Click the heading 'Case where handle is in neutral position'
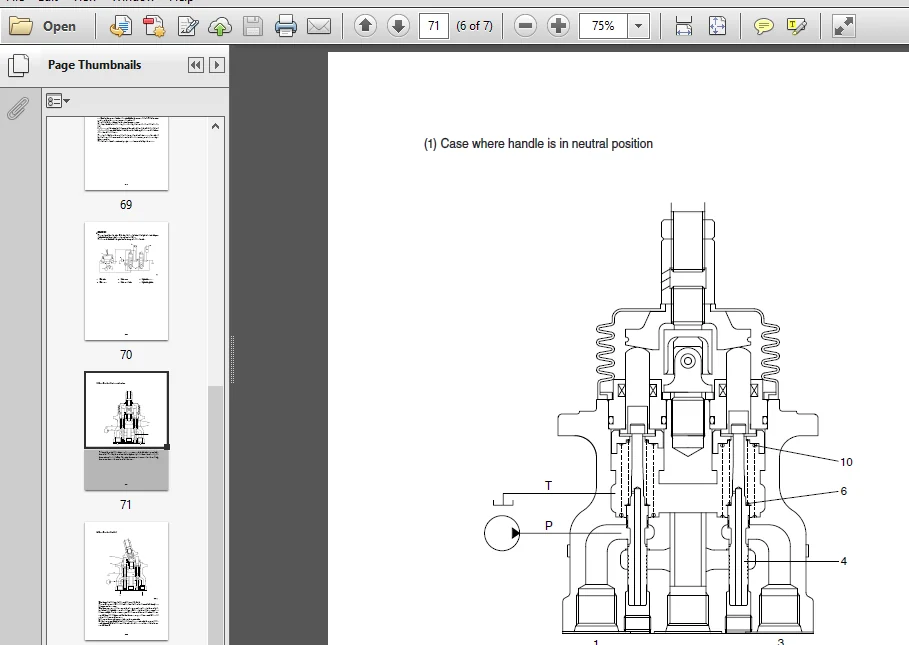909x645 pixels. point(547,144)
